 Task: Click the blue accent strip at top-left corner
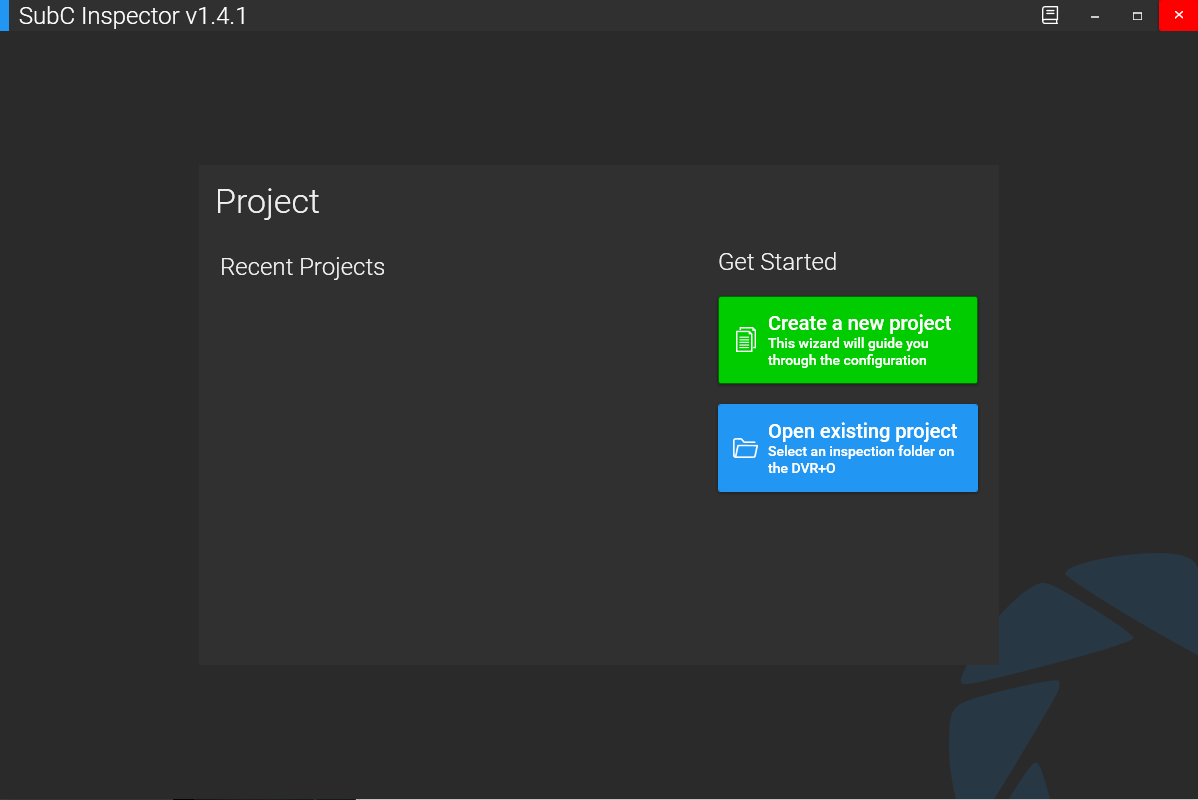pos(4,16)
